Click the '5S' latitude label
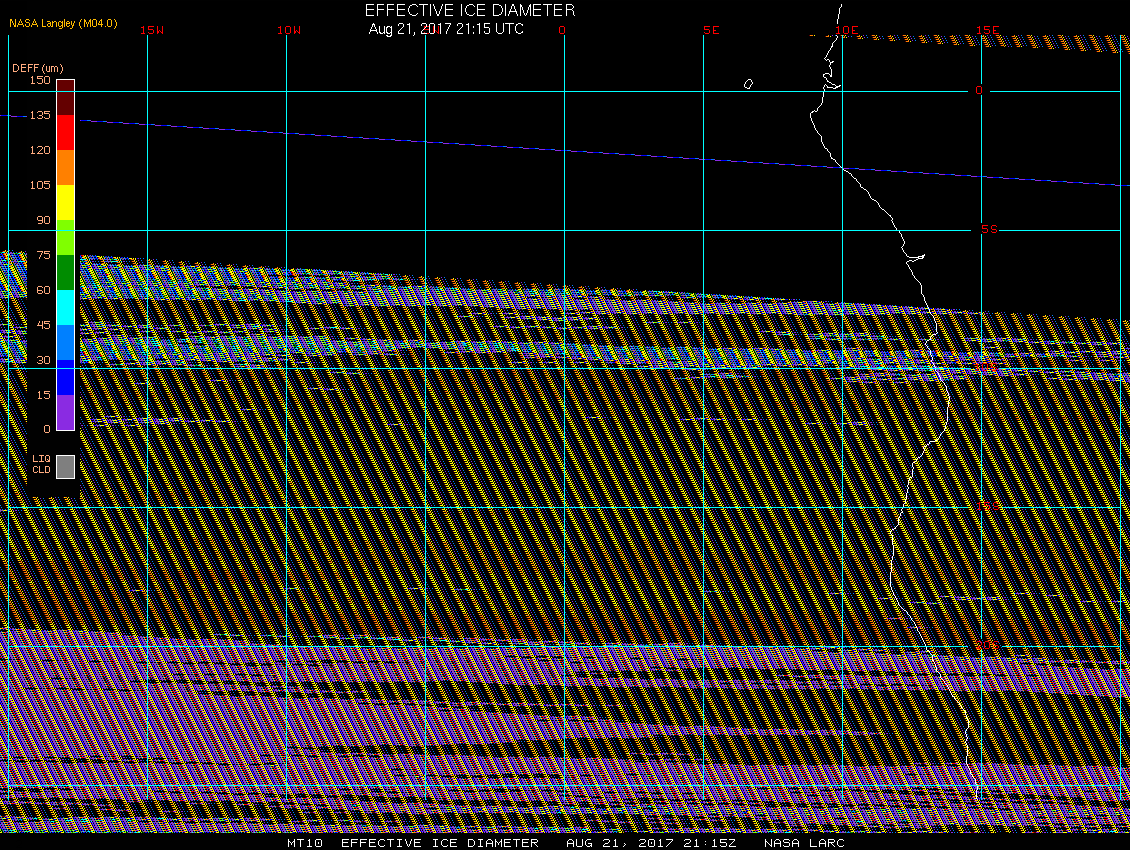Image resolution: width=1130 pixels, height=850 pixels. 989,229
